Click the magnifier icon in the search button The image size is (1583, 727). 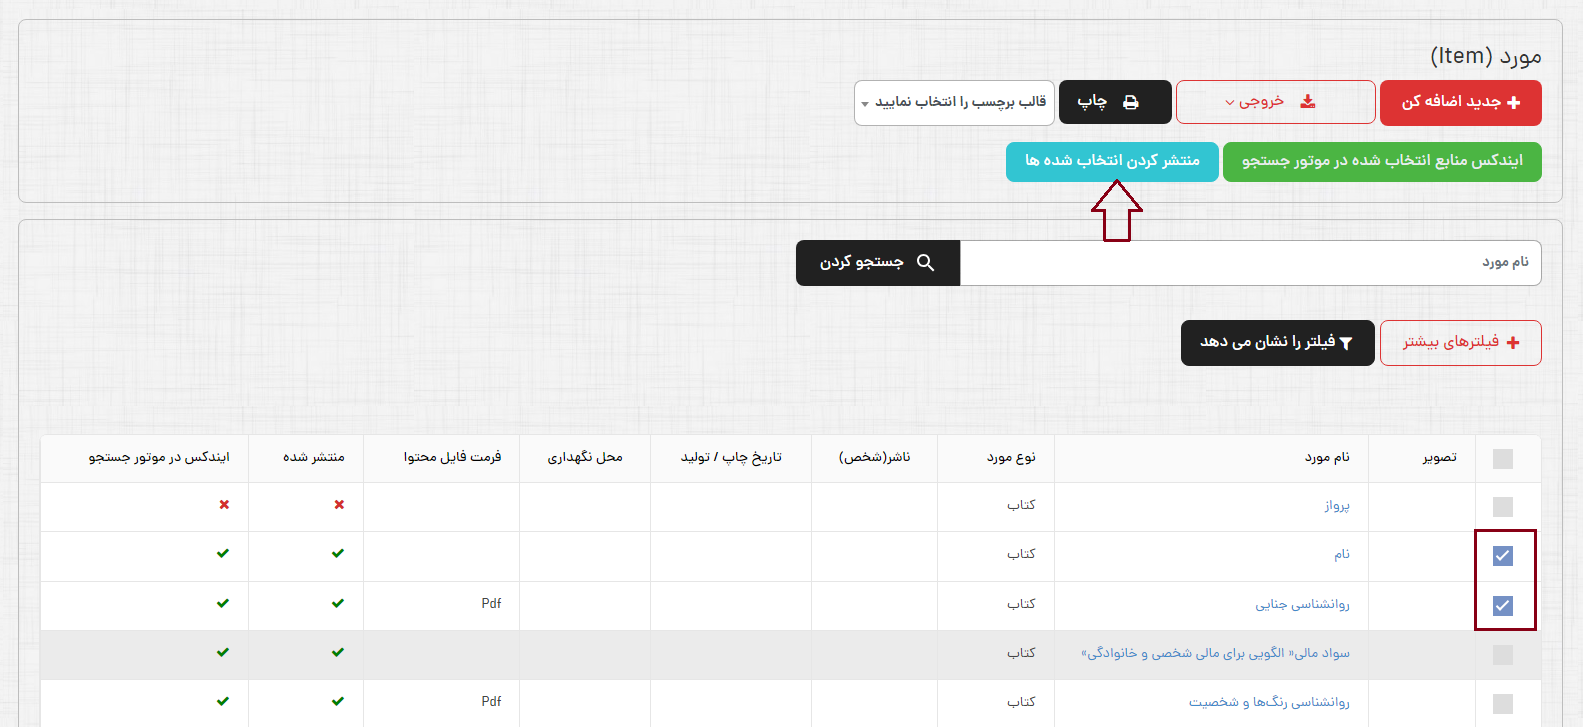pyautogui.click(x=925, y=263)
